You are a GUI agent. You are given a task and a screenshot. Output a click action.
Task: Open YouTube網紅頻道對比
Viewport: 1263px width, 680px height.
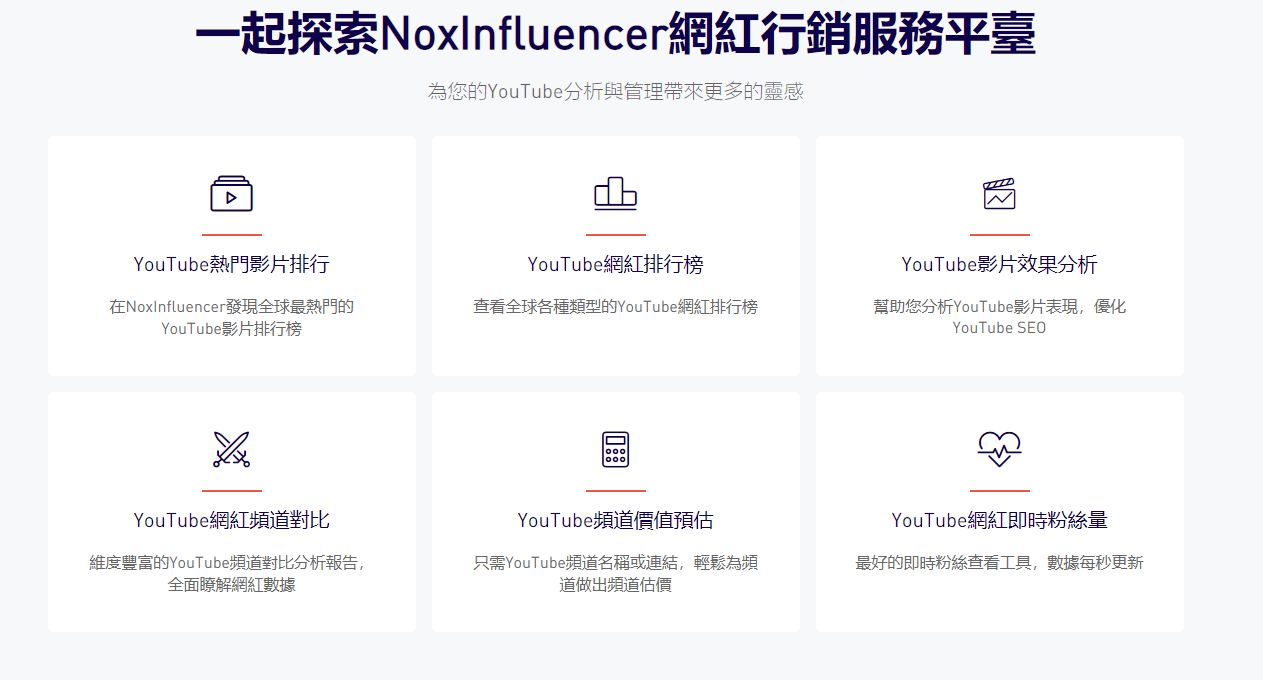click(231, 518)
